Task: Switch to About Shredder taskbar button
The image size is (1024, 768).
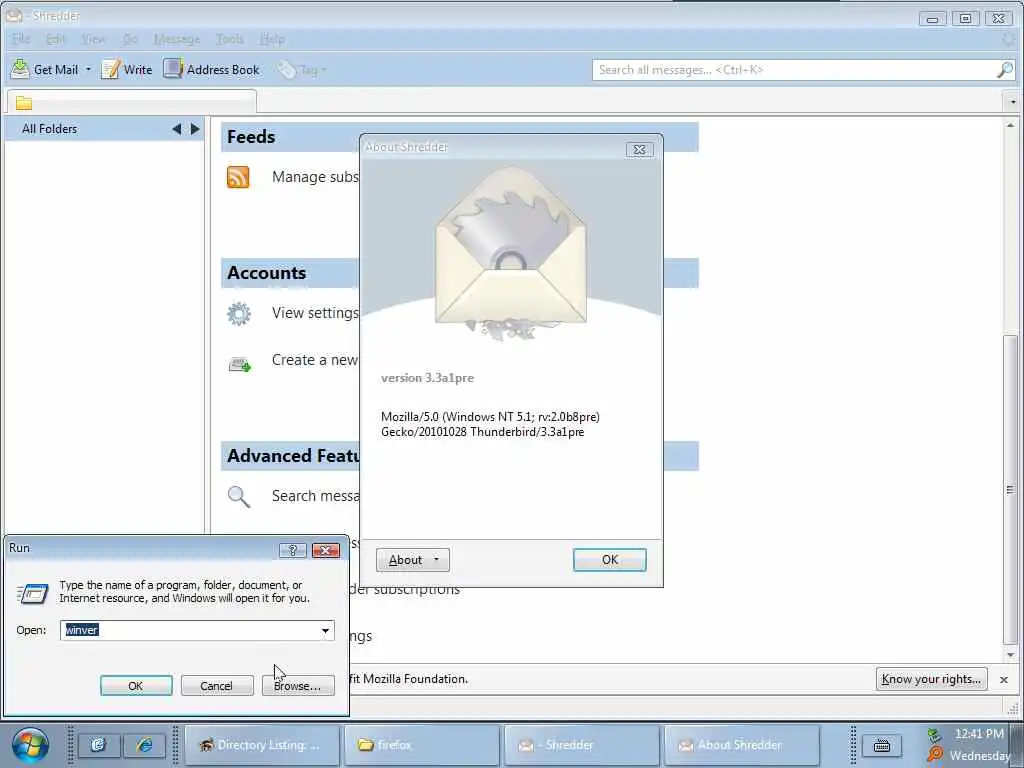Action: pos(741,744)
